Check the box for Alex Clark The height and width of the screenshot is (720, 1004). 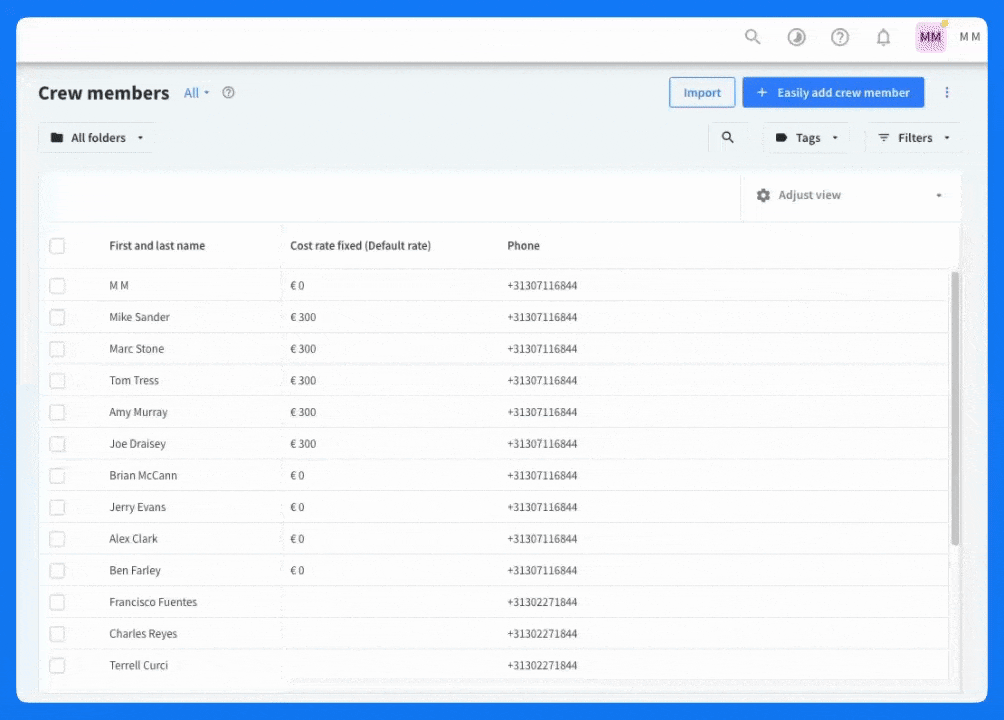[57, 539]
